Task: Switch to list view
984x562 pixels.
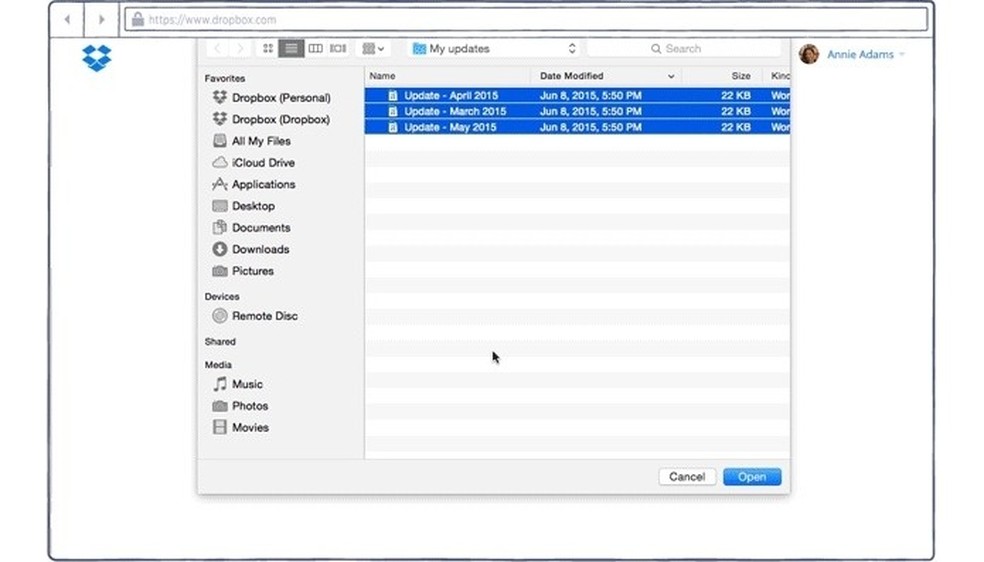Action: (291, 48)
